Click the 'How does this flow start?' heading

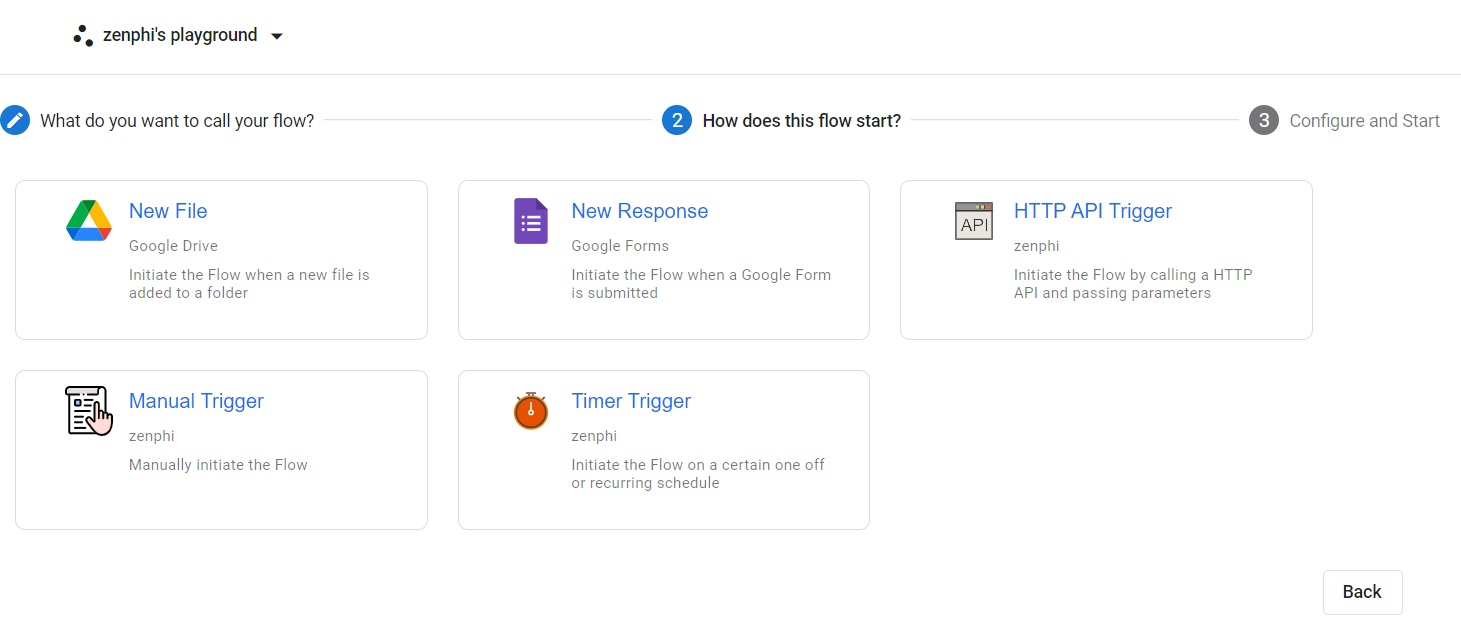pyautogui.click(x=800, y=120)
